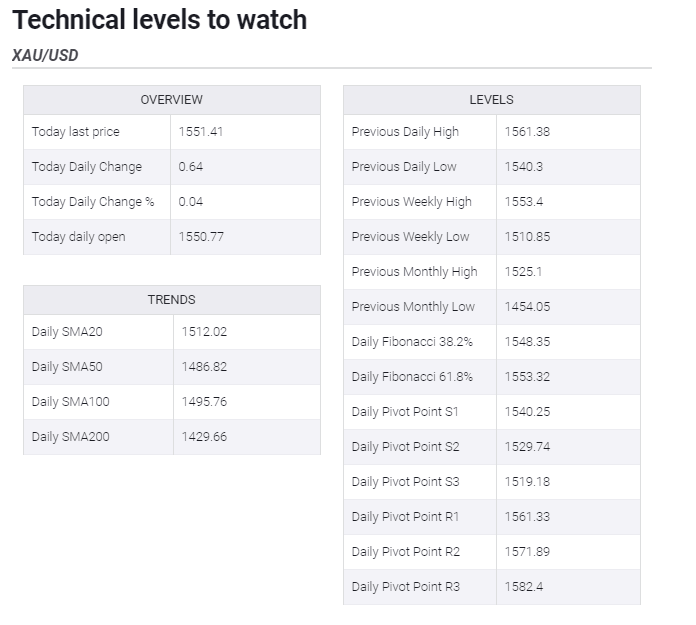696x625 pixels.
Task: Click the Today Daily Change label
Action: 87,167
